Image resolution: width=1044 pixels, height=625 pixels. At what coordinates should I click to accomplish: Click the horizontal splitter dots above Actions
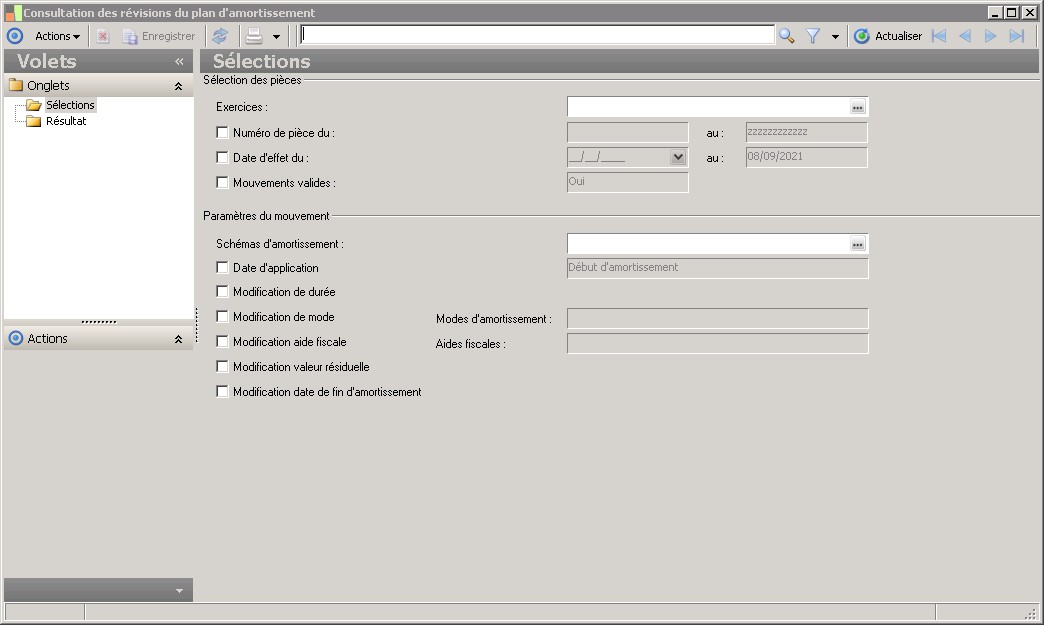tap(99, 322)
